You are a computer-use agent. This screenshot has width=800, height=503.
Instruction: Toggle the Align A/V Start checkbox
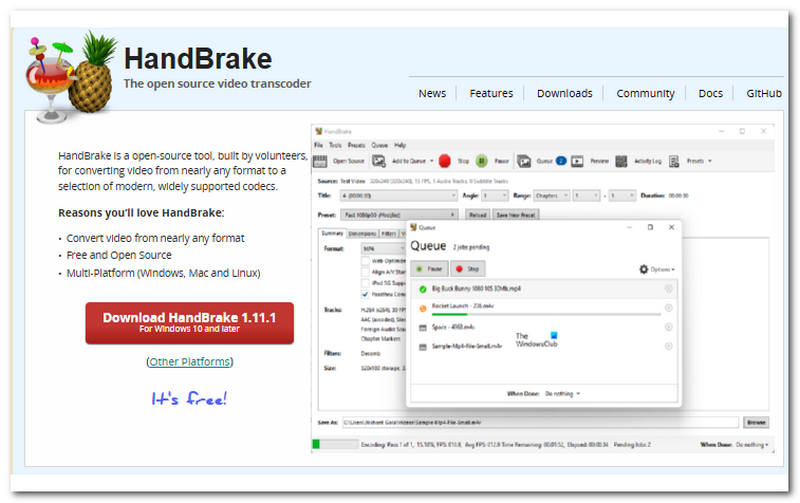(x=364, y=270)
